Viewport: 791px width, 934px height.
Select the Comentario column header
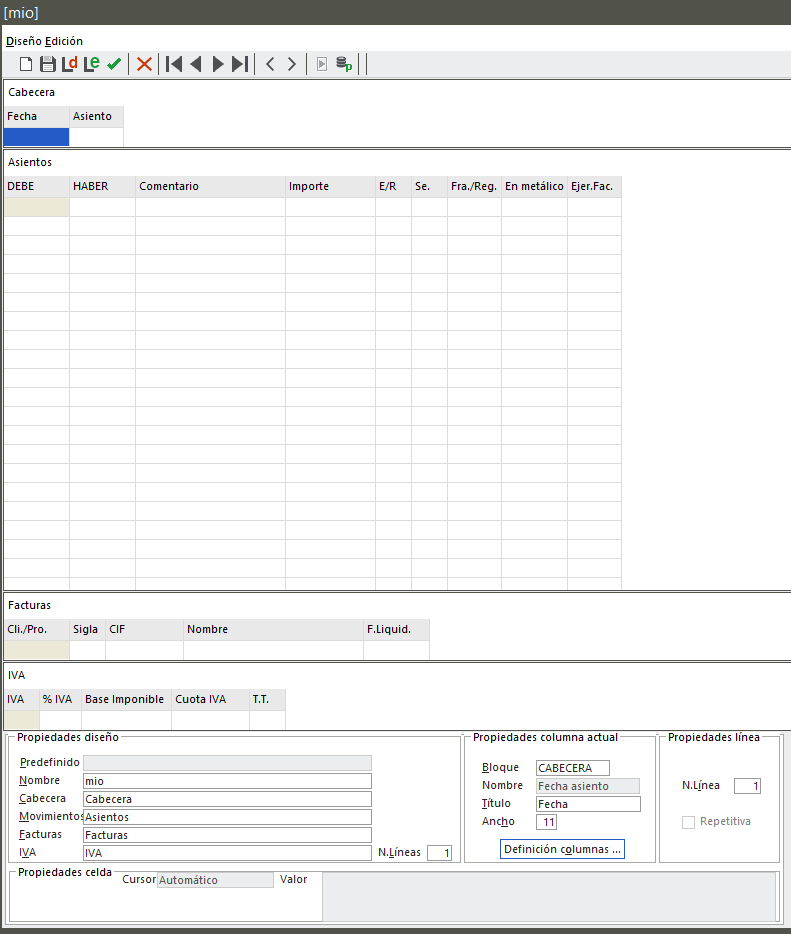click(211, 186)
